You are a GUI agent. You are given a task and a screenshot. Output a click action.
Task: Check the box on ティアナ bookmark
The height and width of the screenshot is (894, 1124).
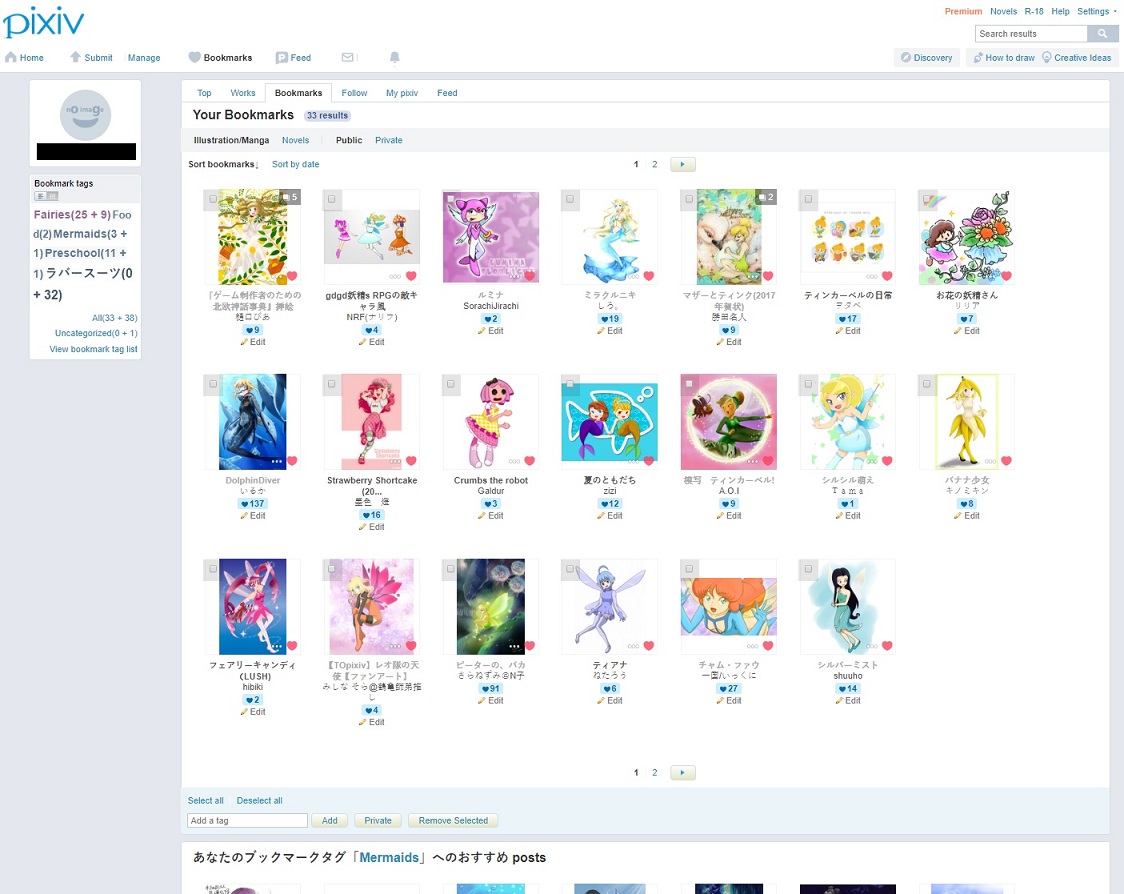pyautogui.click(x=570, y=569)
